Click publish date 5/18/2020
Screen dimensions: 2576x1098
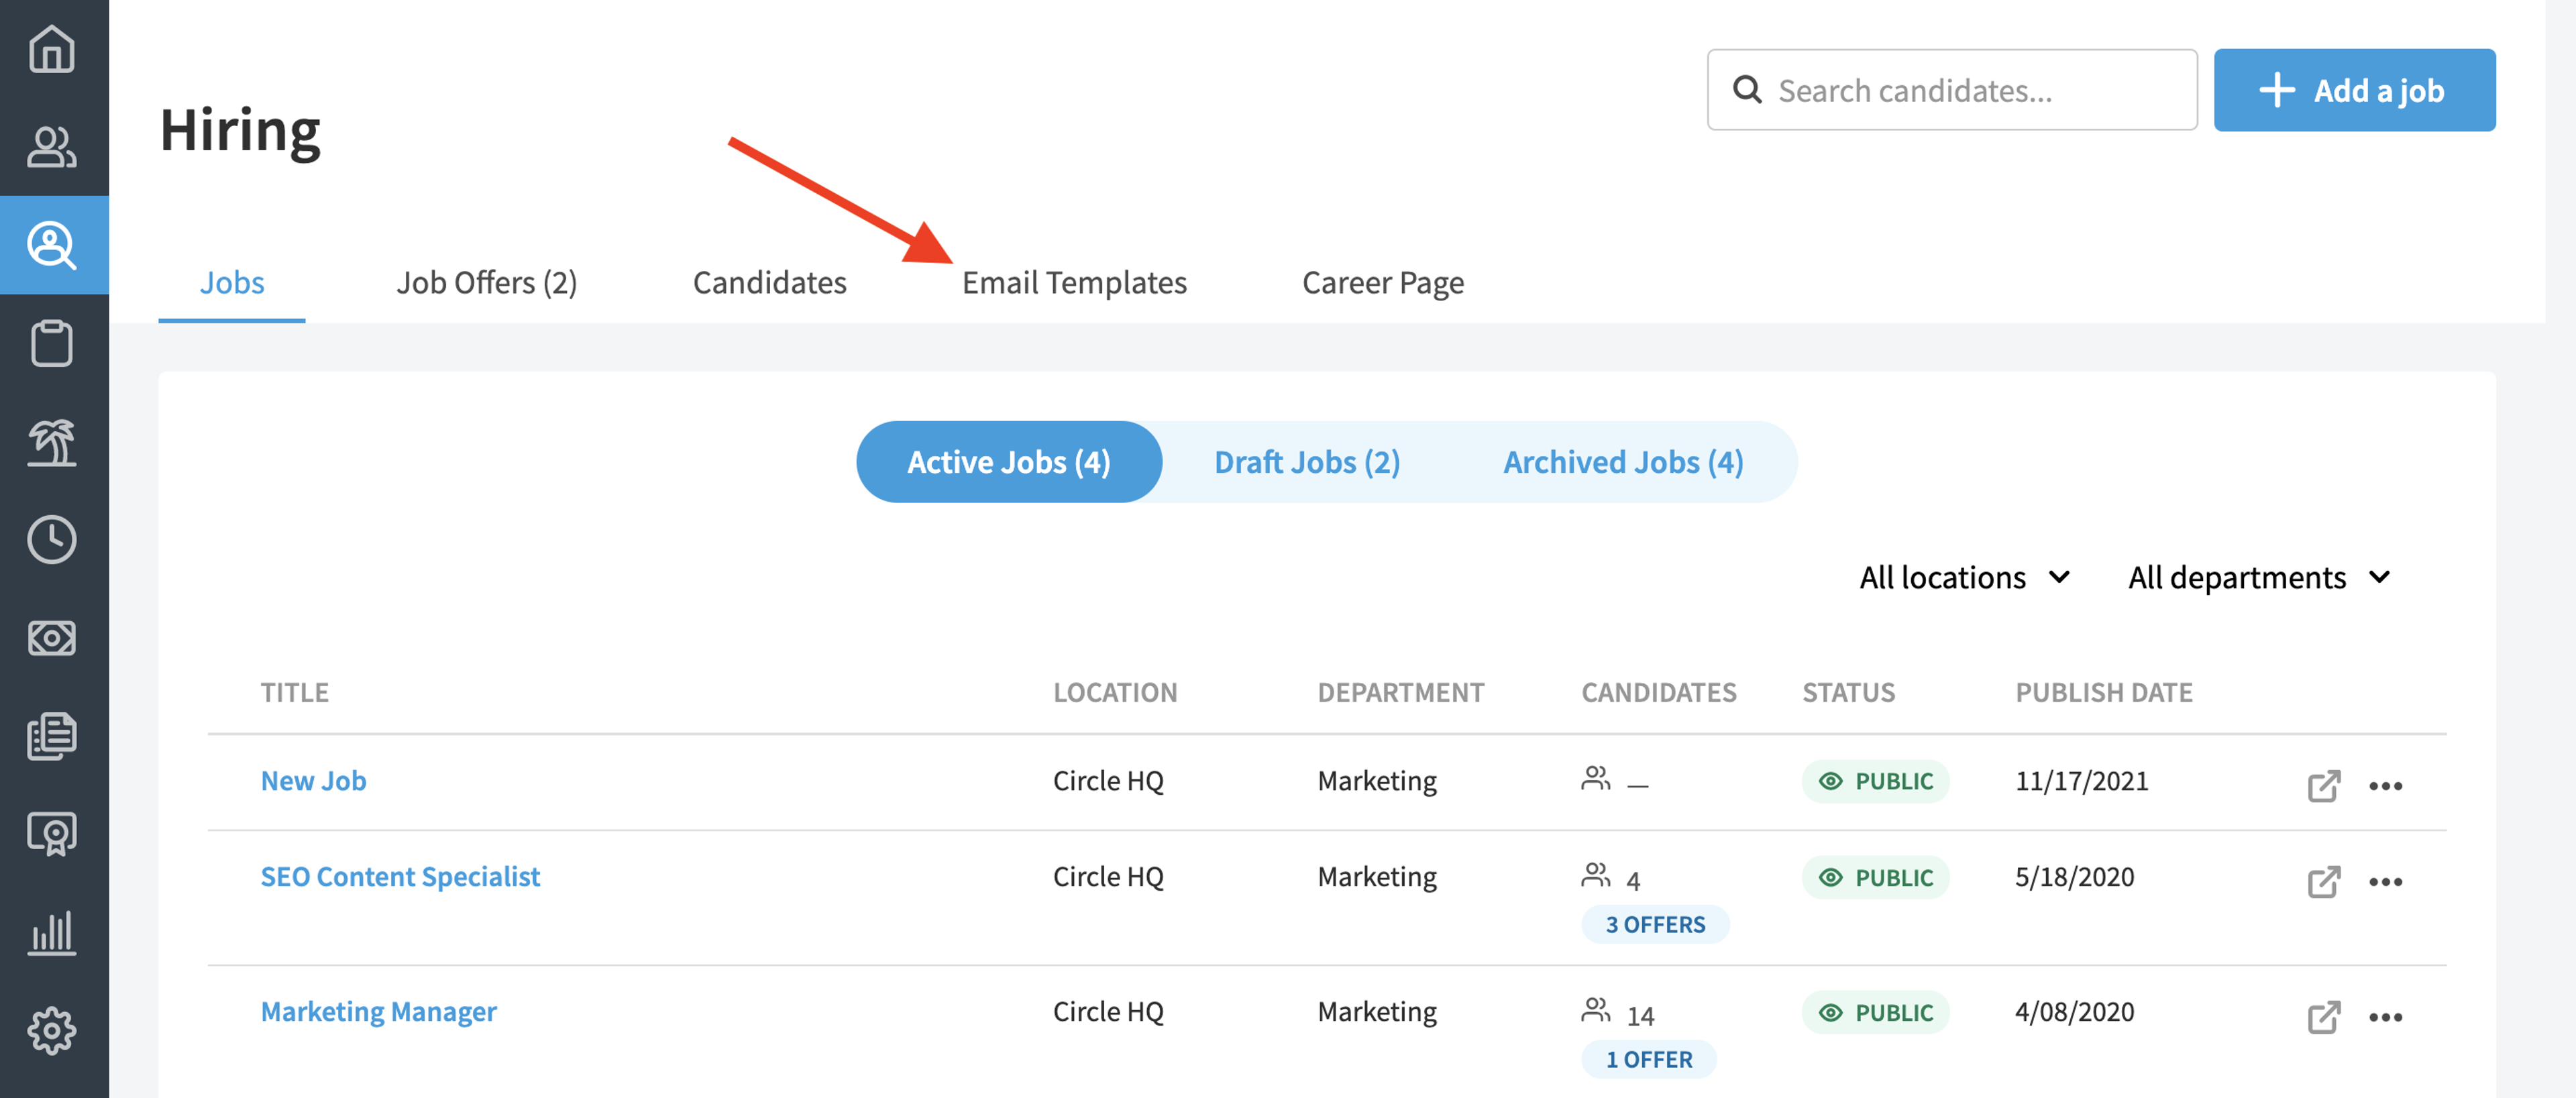(2074, 876)
